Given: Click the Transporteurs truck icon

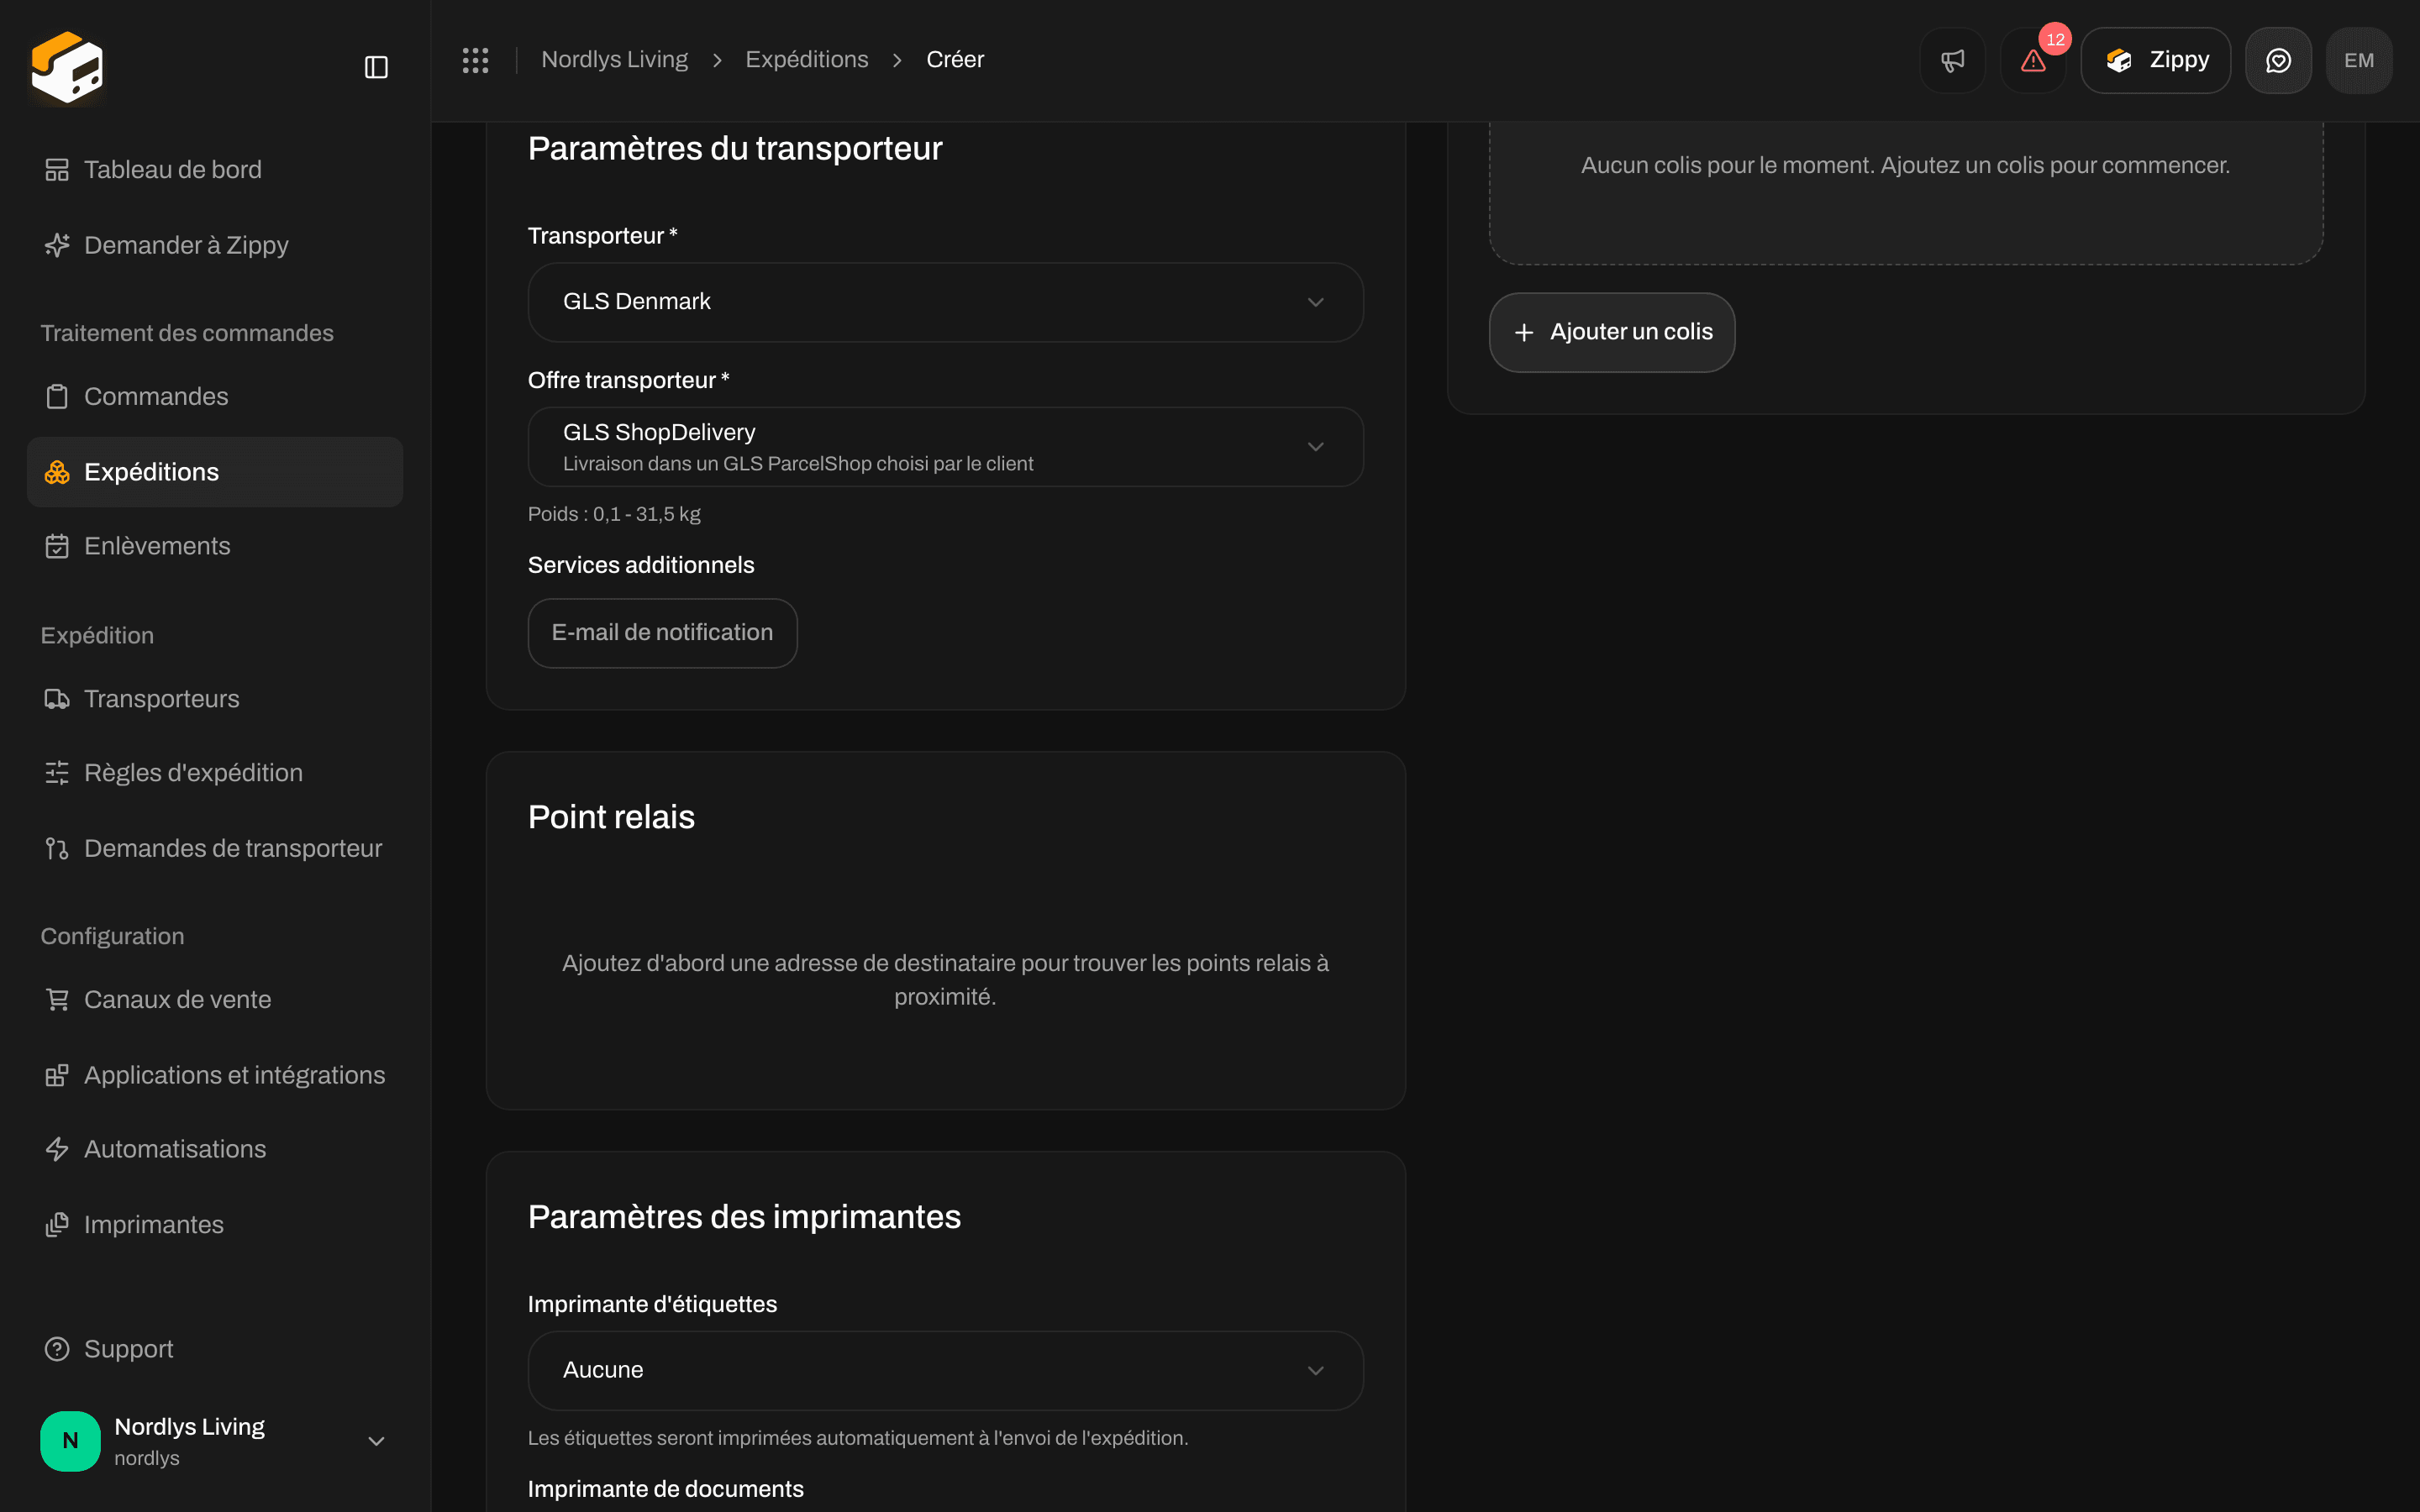Looking at the screenshot, I should (57, 699).
